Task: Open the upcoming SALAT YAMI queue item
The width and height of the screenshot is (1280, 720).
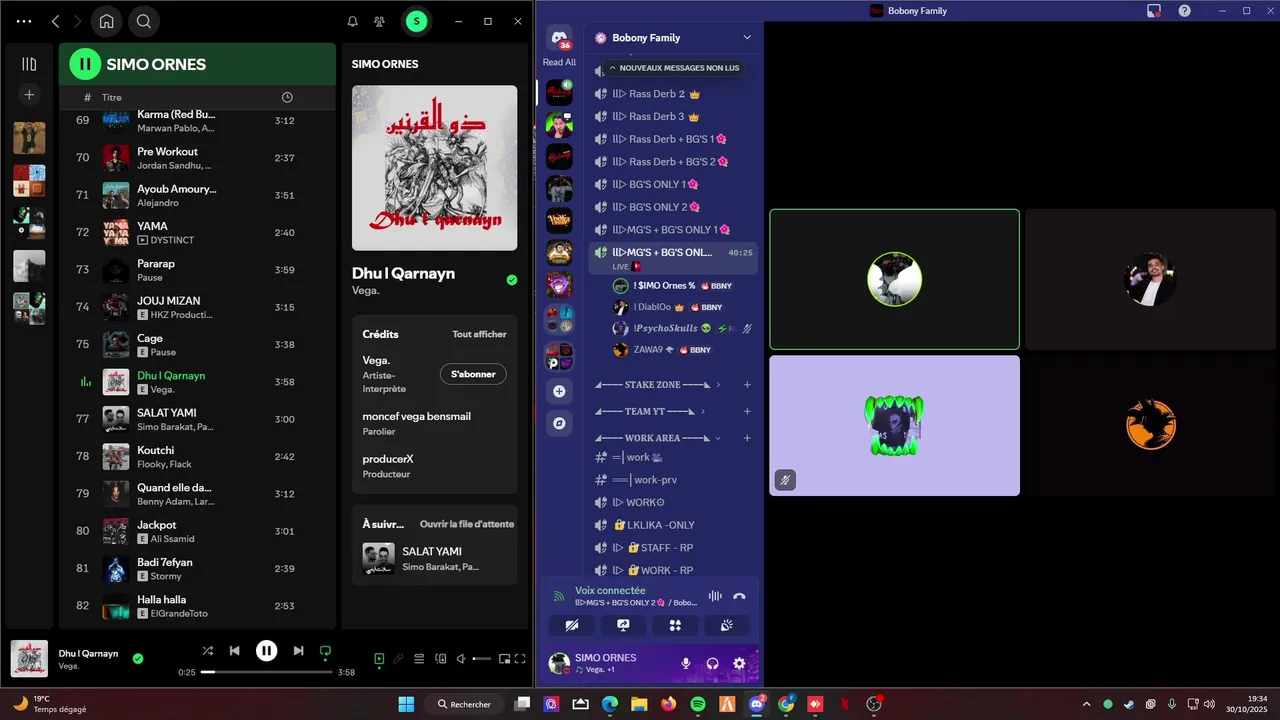Action: pos(434,559)
